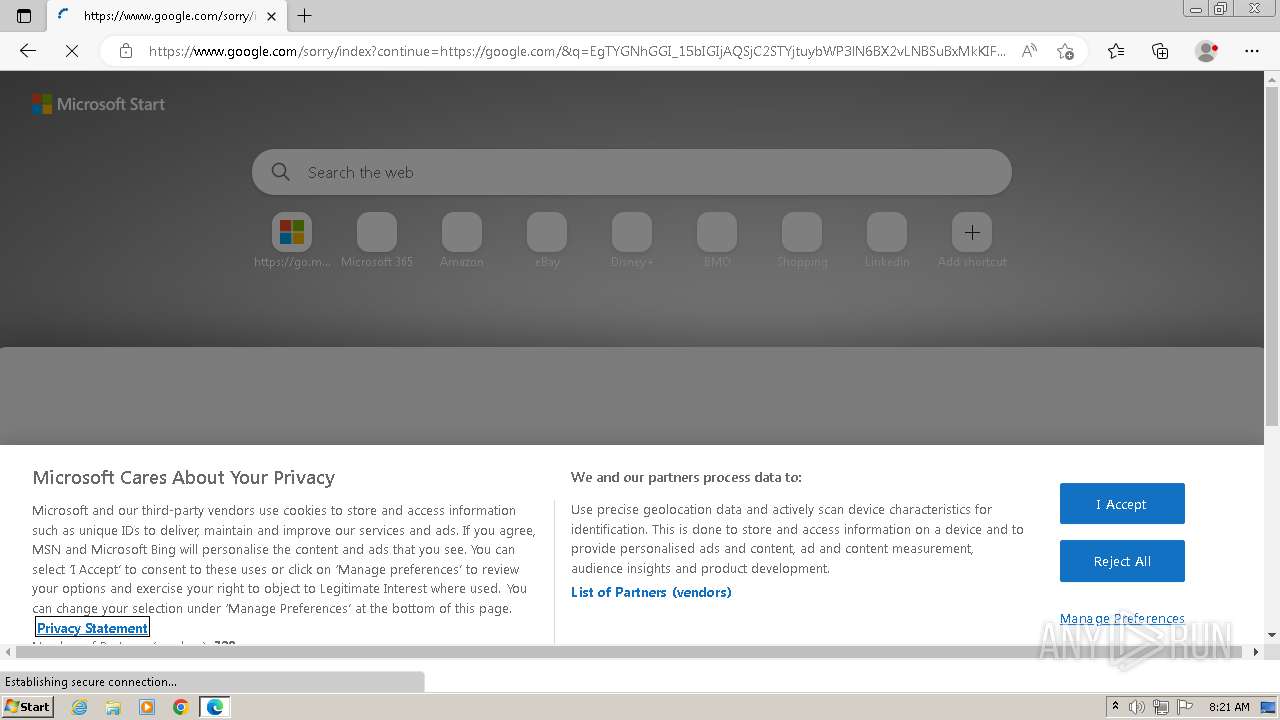This screenshot has width=1280, height=720.
Task: Open the Collections panel
Action: 1160,51
